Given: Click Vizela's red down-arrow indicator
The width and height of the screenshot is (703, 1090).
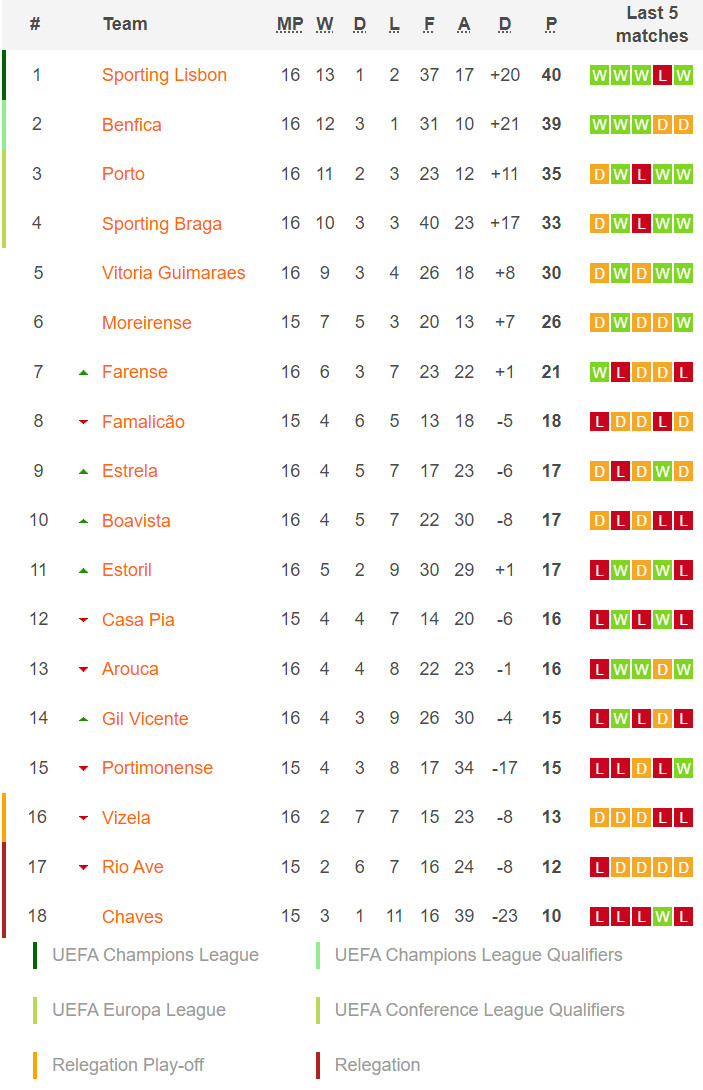Looking at the screenshot, I should pyautogui.click(x=83, y=818).
